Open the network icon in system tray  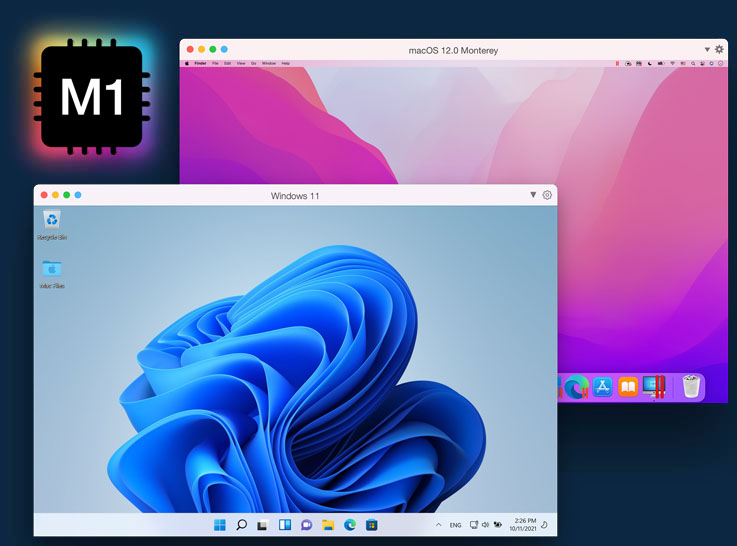474,525
